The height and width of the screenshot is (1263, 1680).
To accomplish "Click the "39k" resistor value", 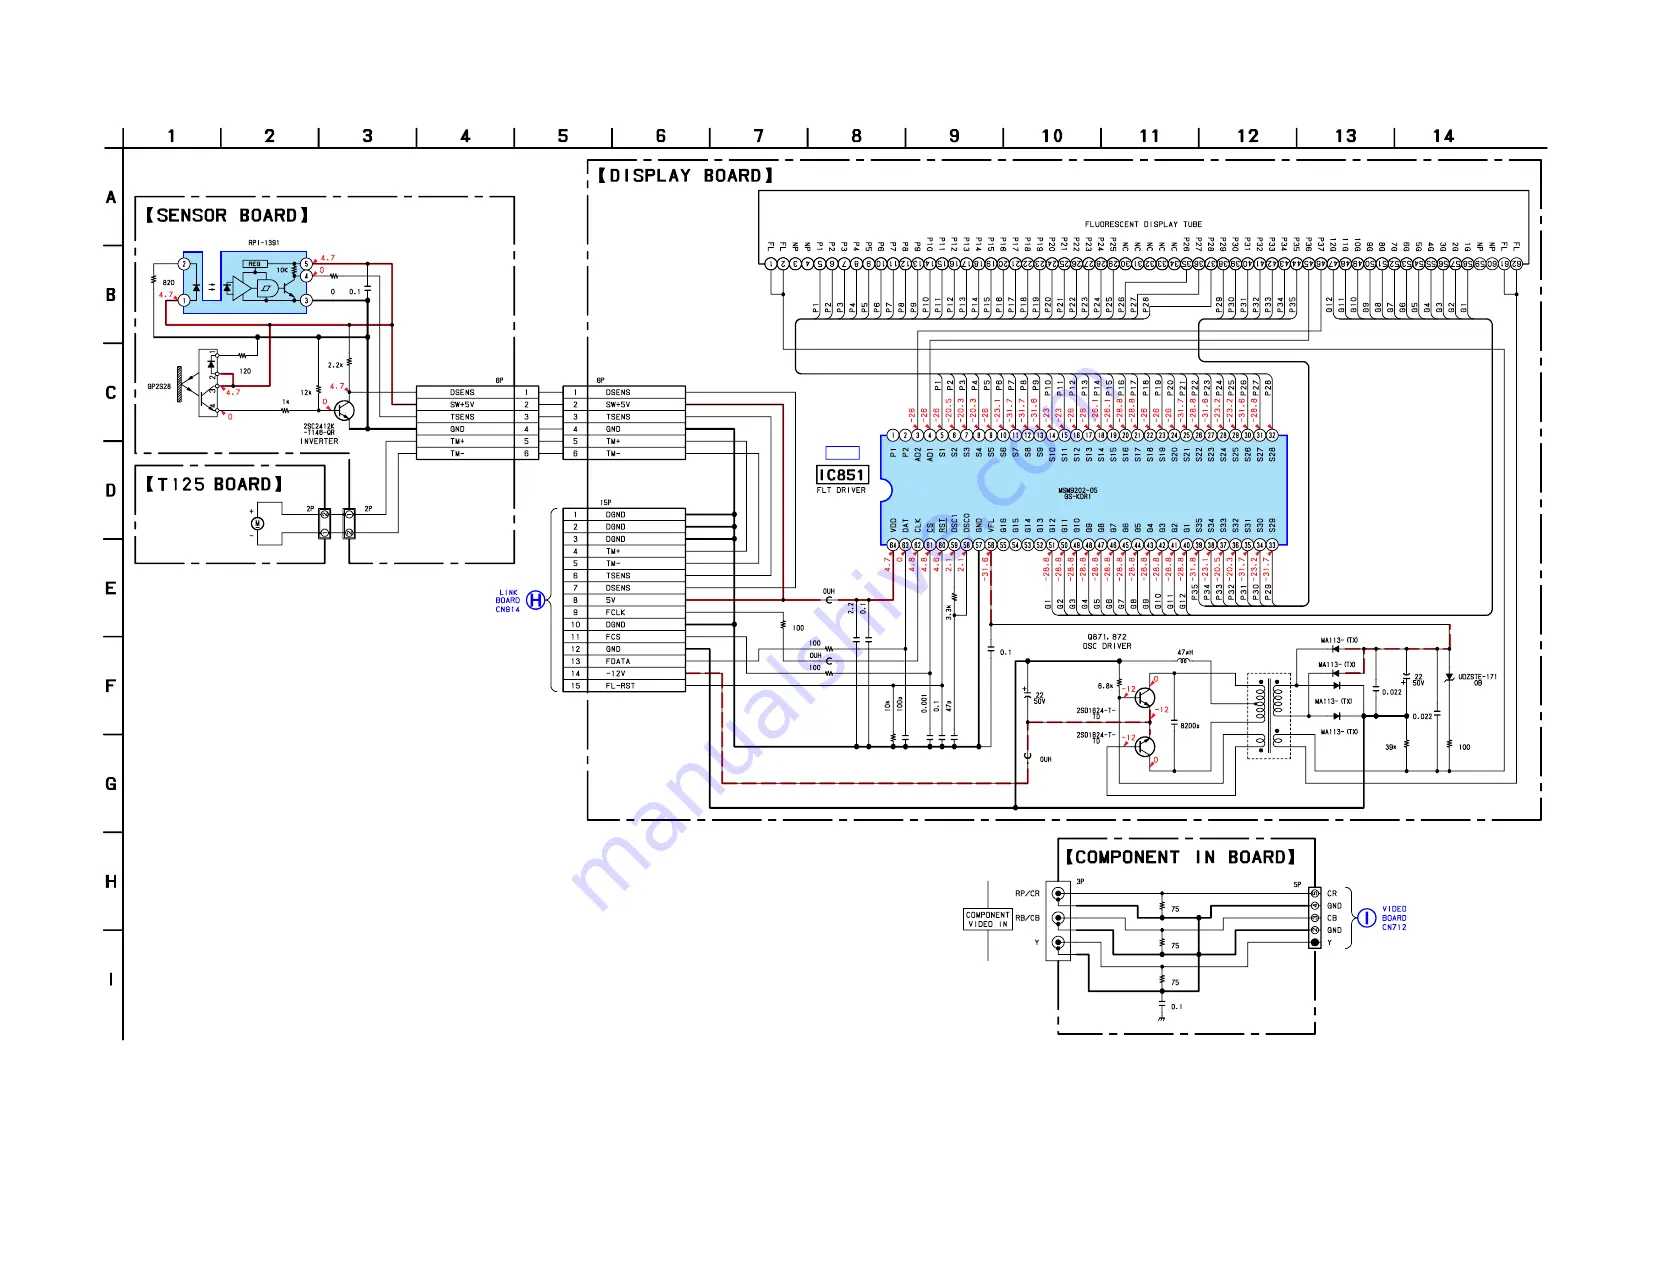I will click(1390, 747).
